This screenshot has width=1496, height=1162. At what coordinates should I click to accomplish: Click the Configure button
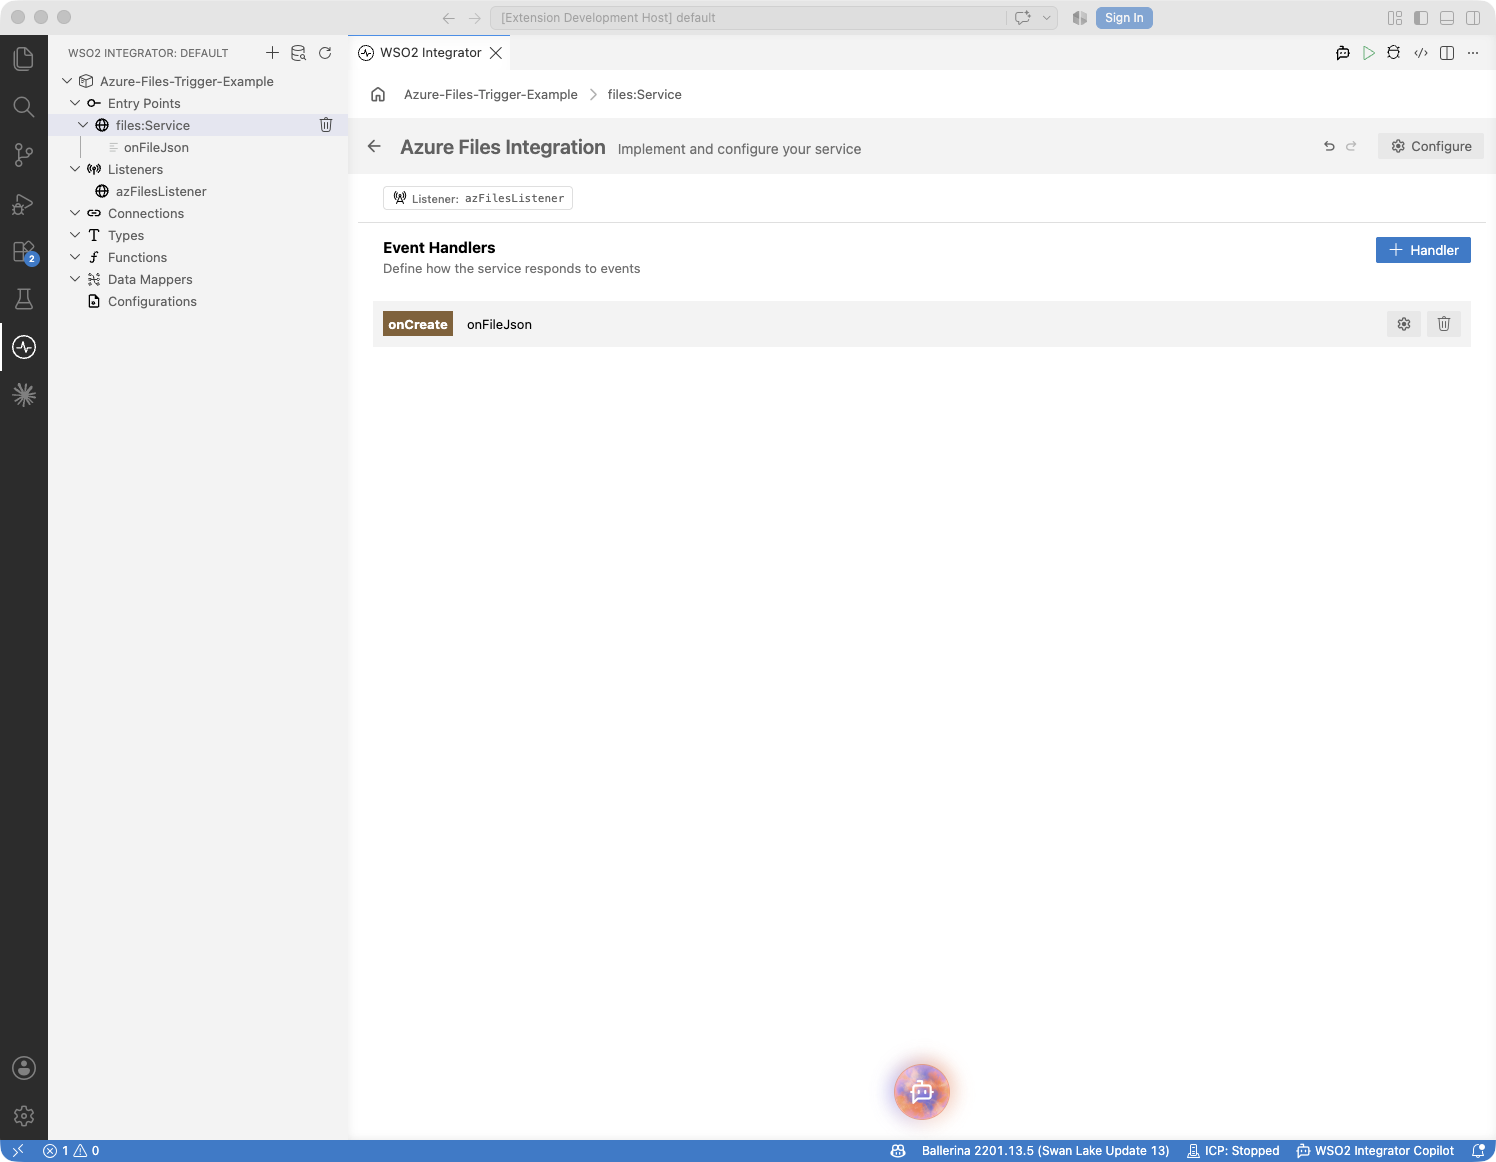[x=1431, y=146]
